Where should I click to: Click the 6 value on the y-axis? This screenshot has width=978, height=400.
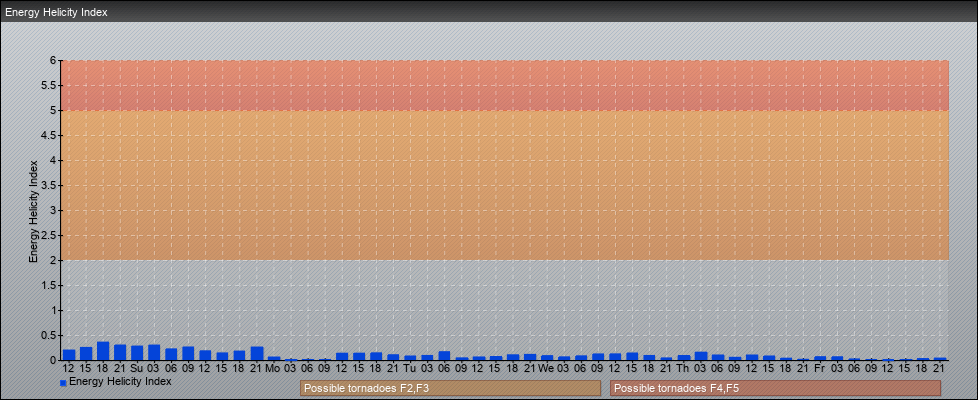tap(54, 61)
